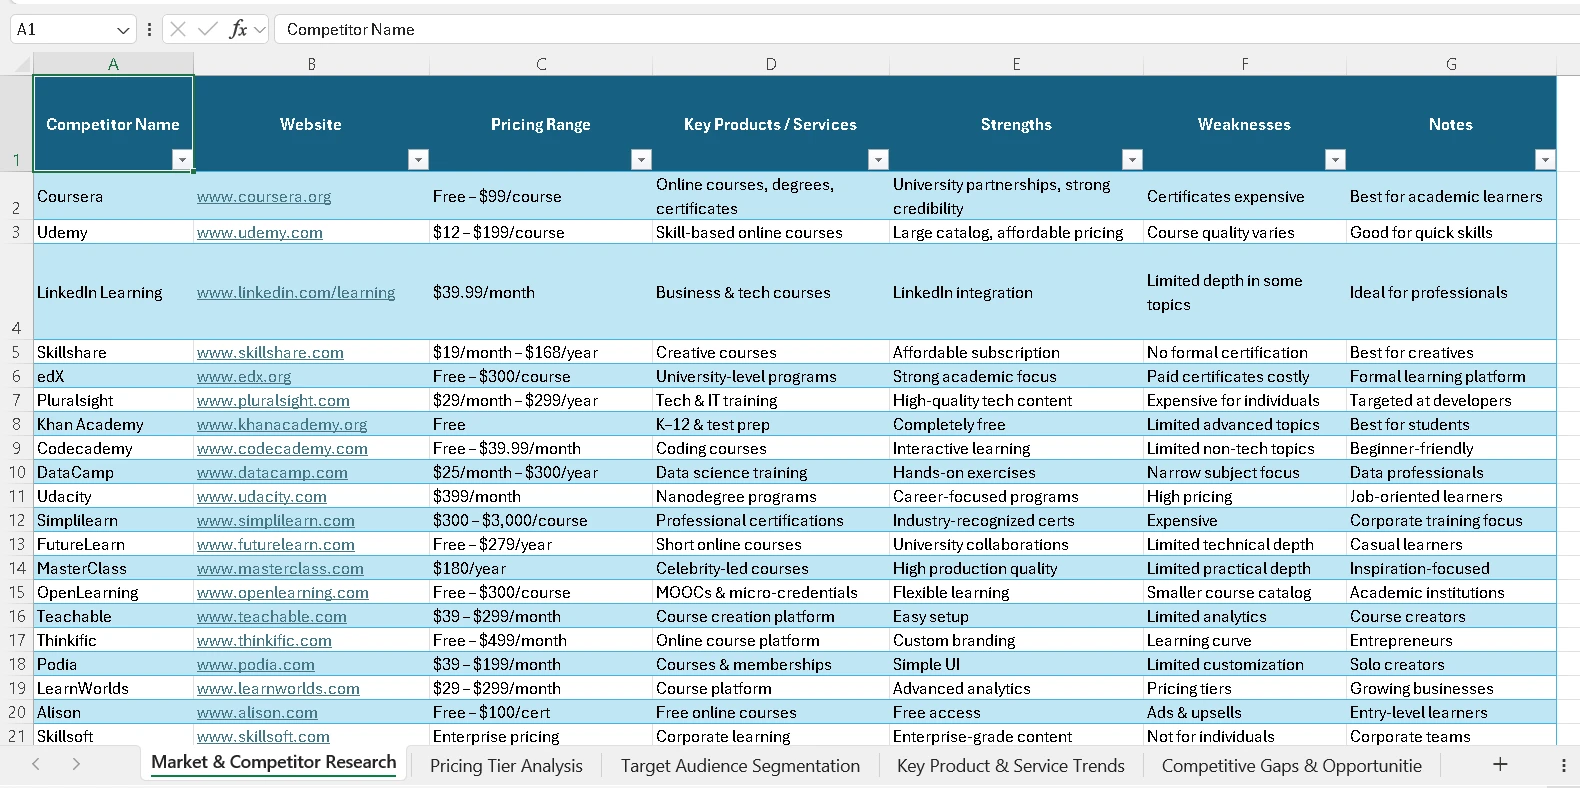Open the Pricing Range filter dropdown
1580x788 pixels.
point(641,159)
